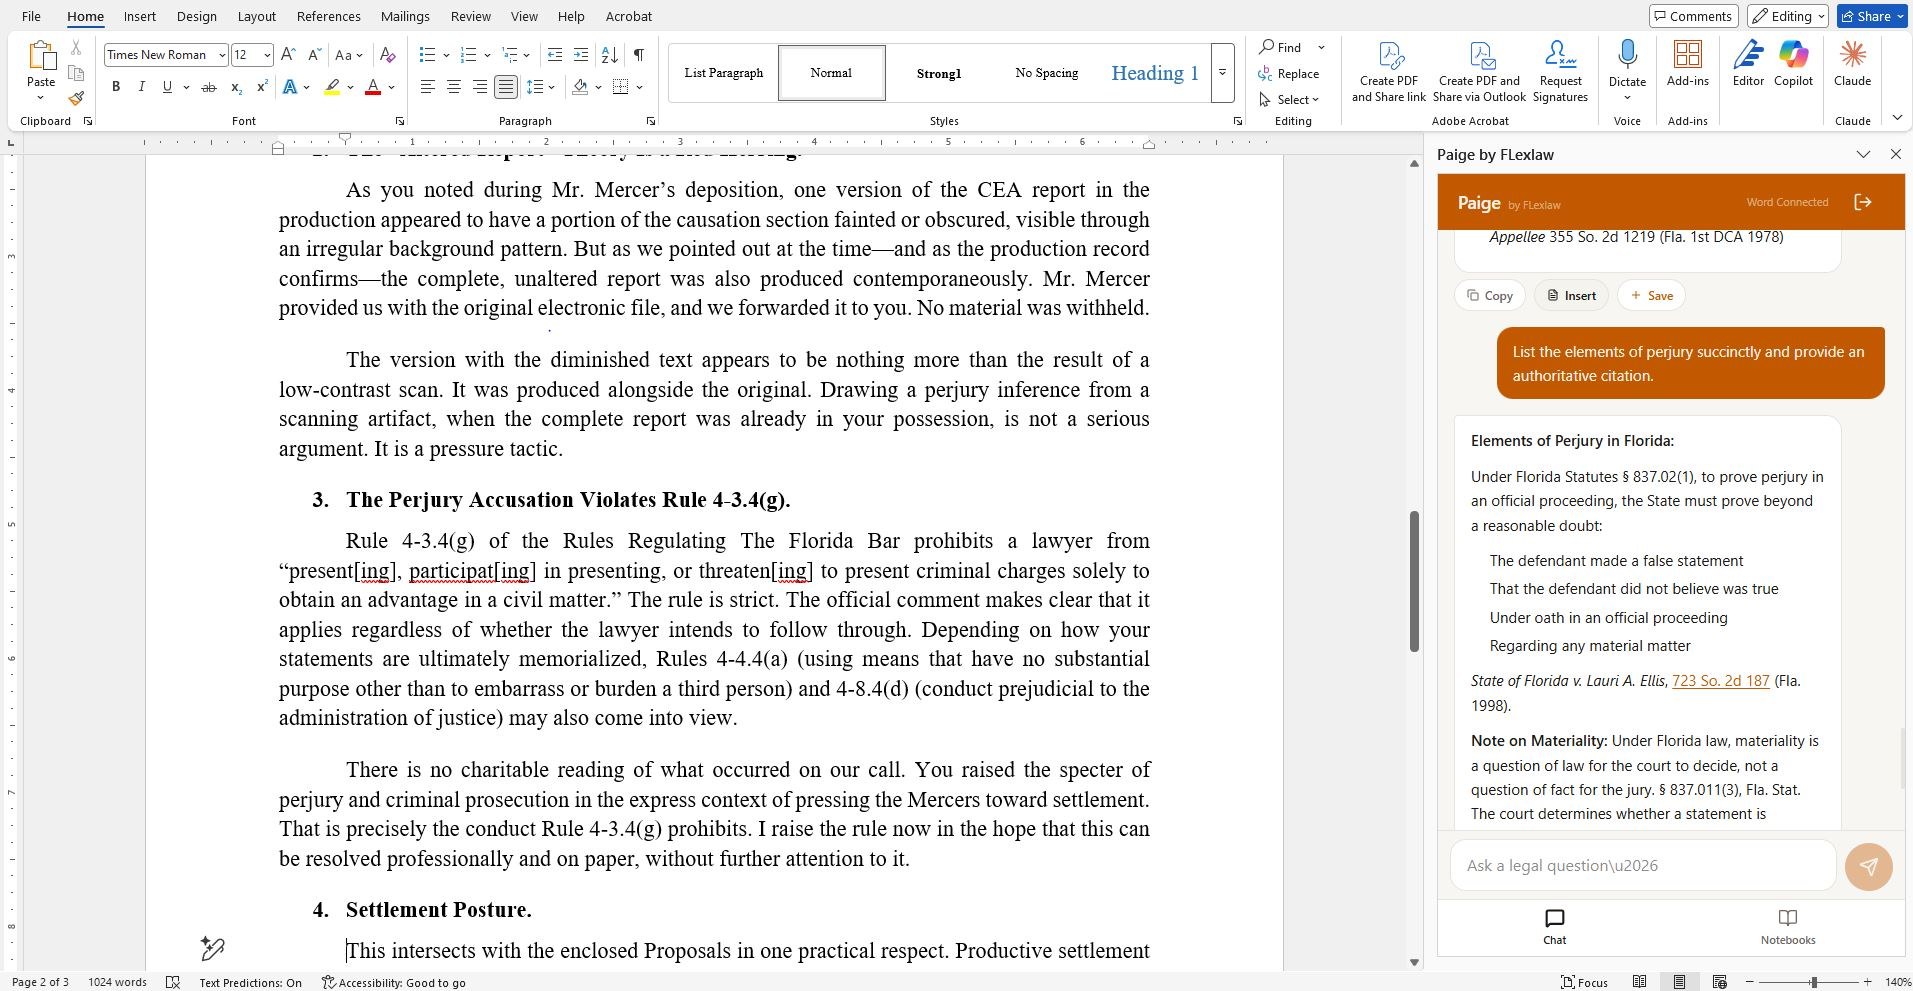Screen dimensions: 1913x991
Task: Switch to the Review tab
Action: coord(470,16)
